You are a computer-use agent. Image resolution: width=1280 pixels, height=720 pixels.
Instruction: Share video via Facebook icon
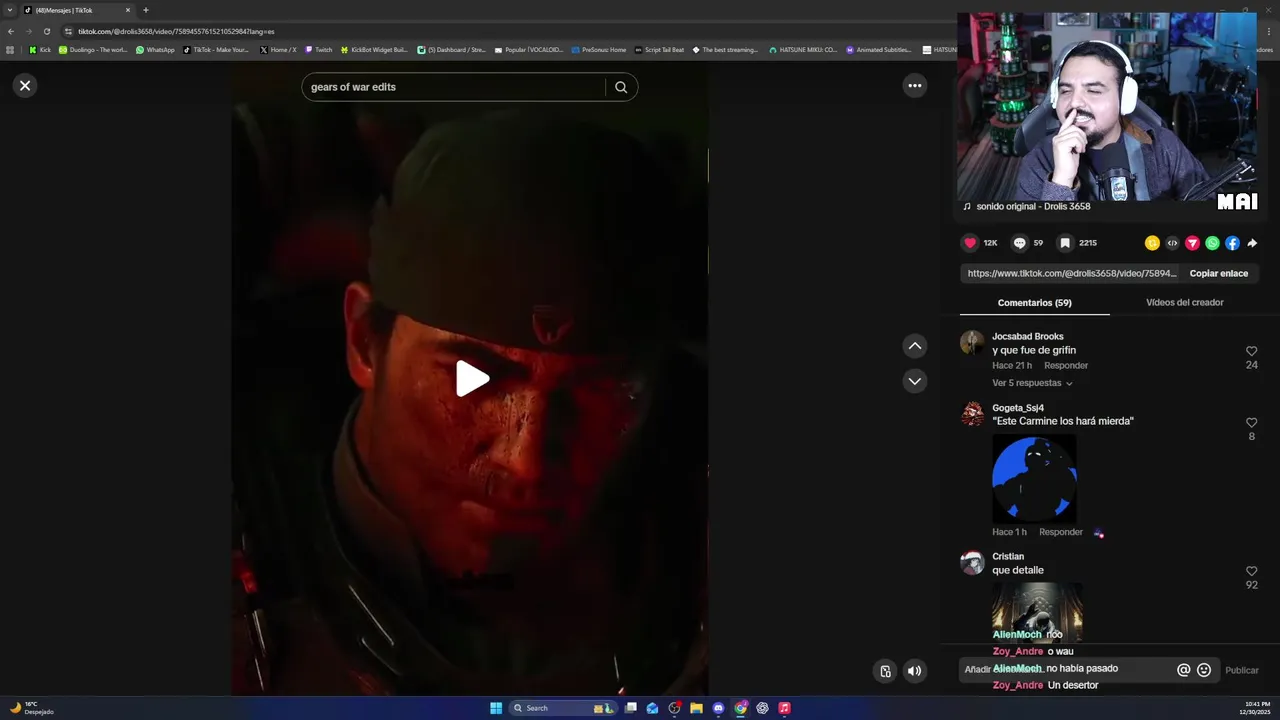[x=1232, y=243]
